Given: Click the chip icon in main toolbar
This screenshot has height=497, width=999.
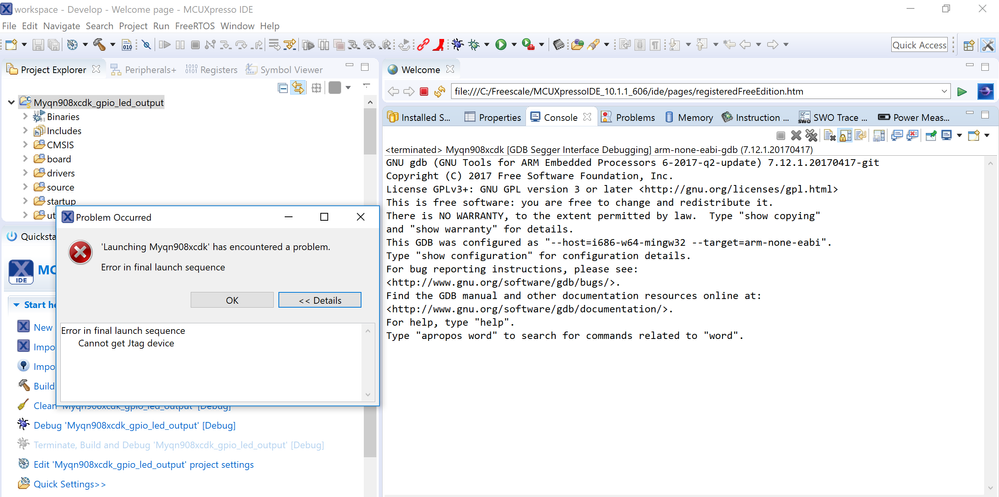Looking at the screenshot, I should [559, 45].
